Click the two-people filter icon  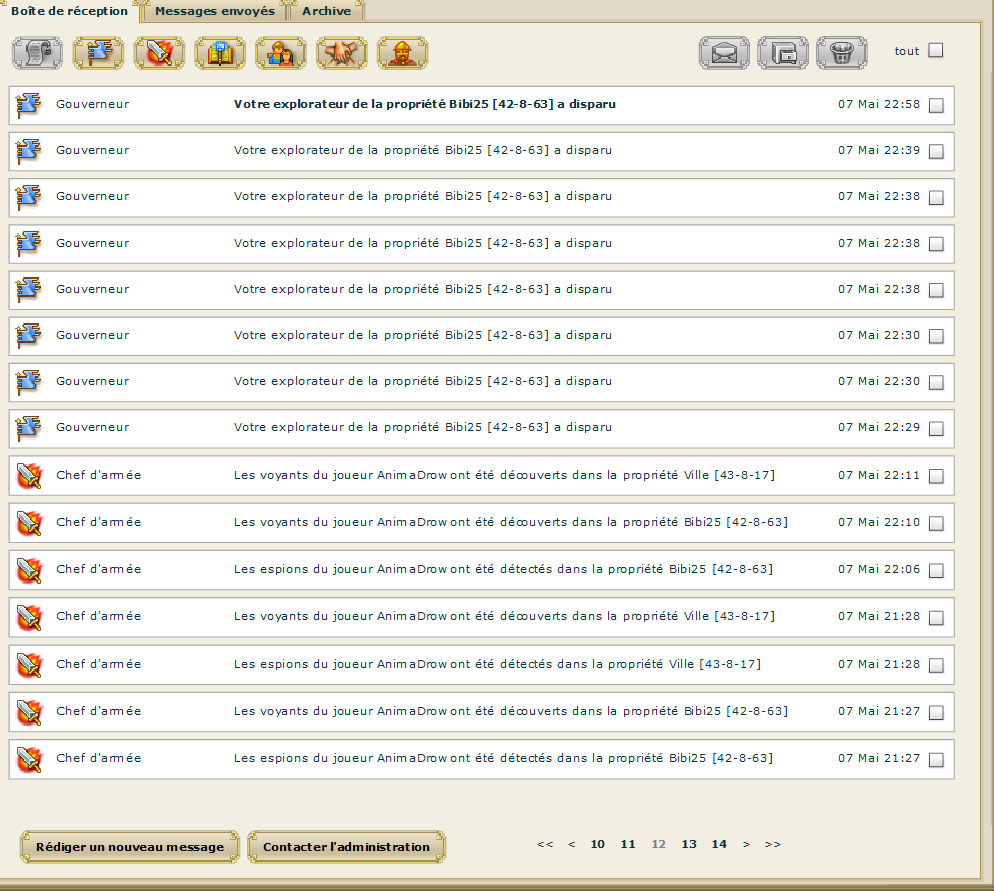tap(281, 53)
